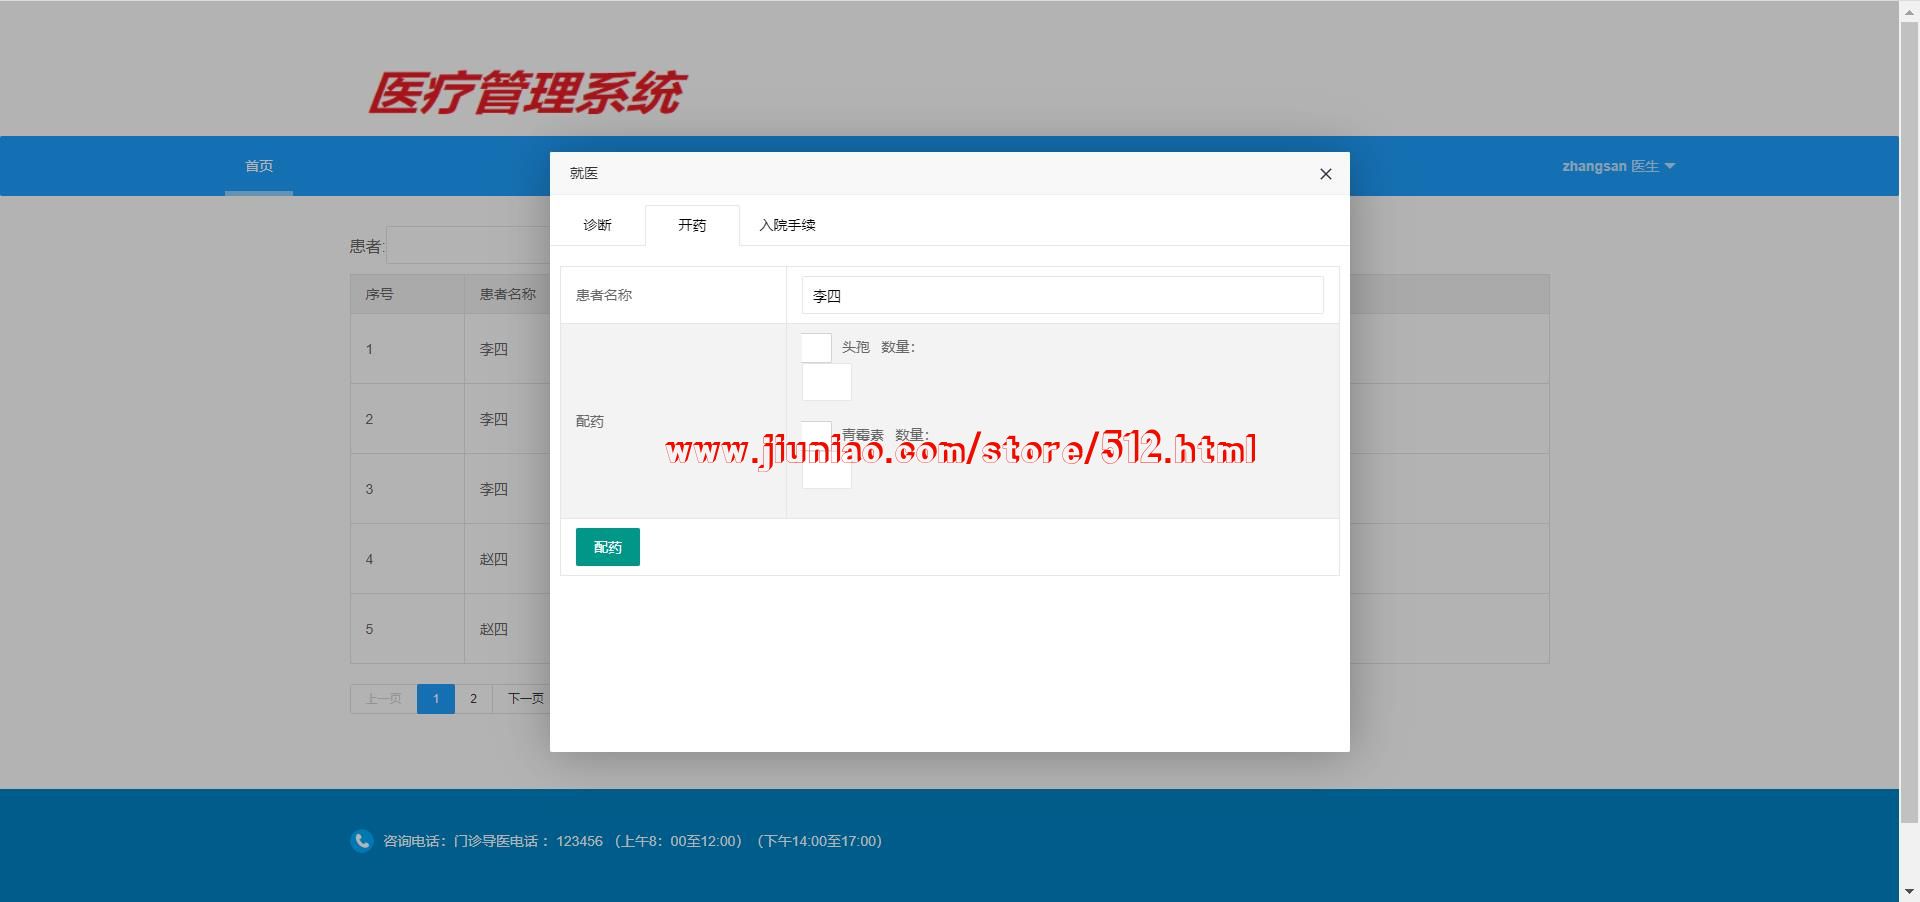Screen dimensions: 1920x902
Task: Go to the 上一页 previous page
Action: click(384, 698)
